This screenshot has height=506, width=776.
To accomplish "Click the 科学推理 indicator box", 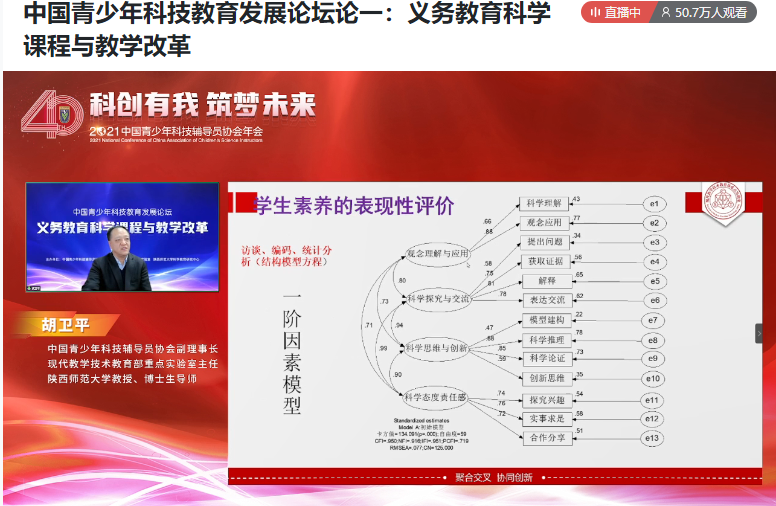I will coord(547,340).
